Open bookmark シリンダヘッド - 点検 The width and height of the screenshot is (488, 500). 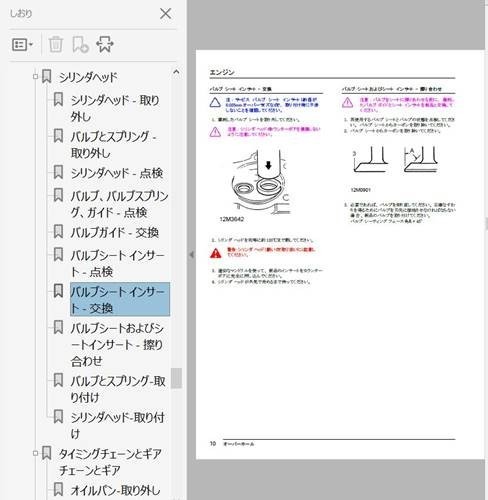(117, 173)
